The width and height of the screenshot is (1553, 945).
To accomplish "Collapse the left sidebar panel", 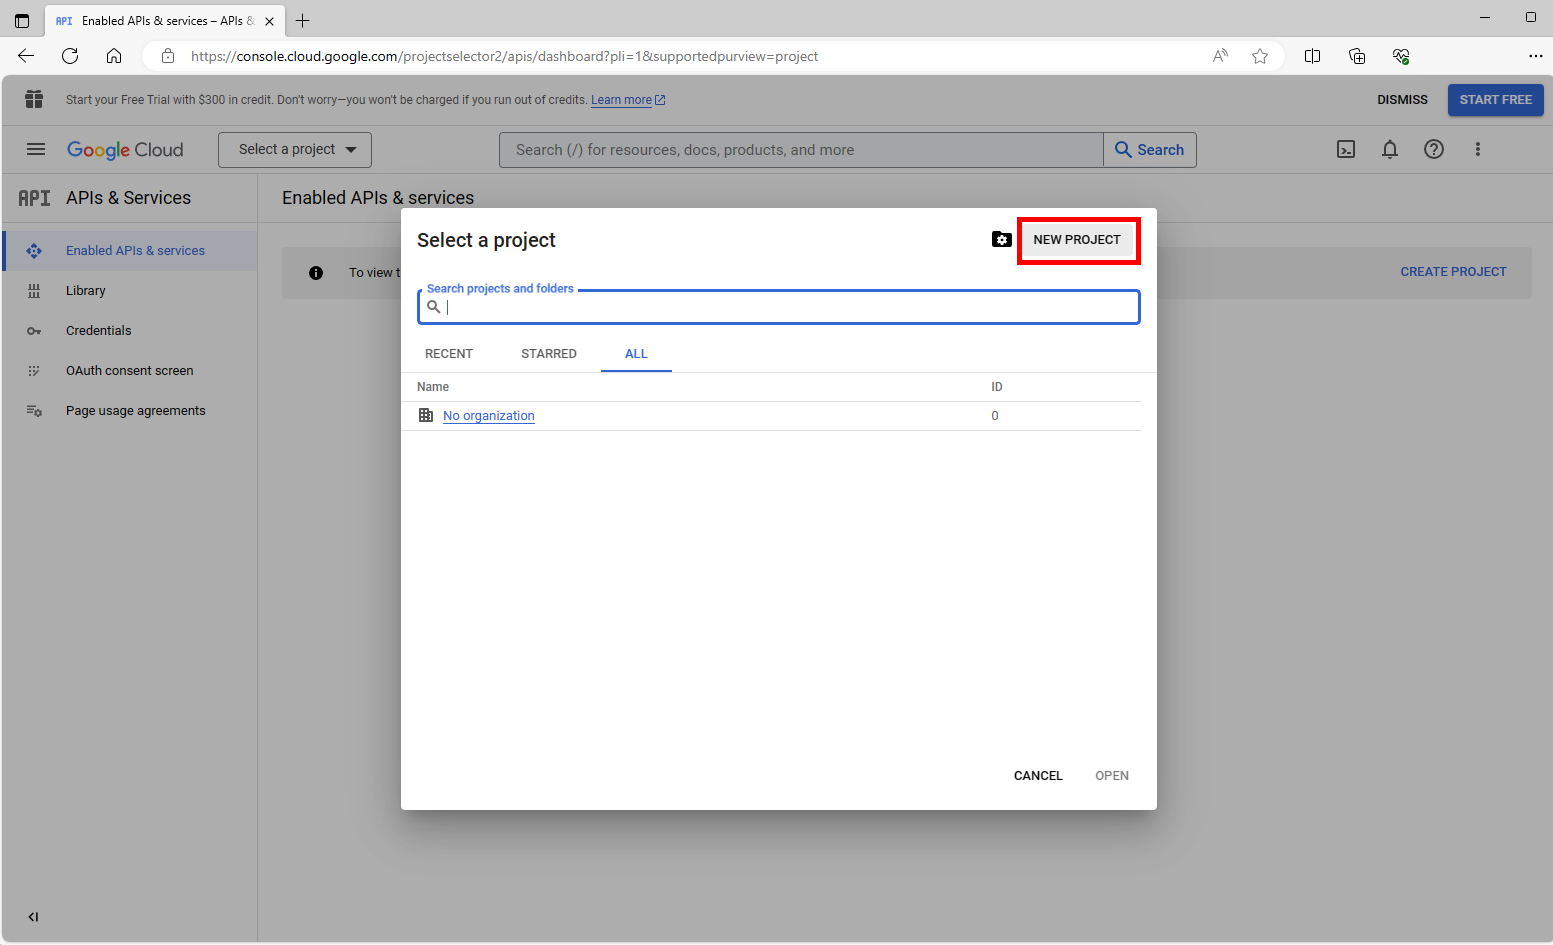I will pyautogui.click(x=33, y=917).
